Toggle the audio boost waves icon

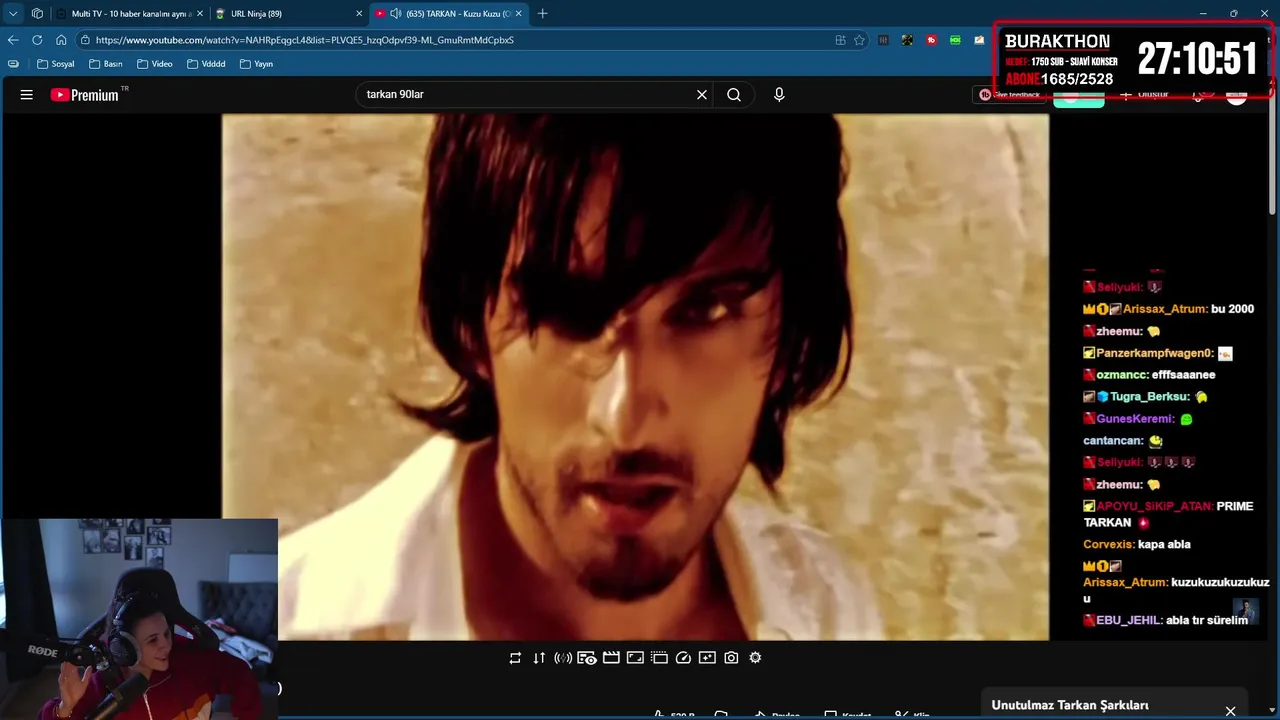[x=563, y=658]
